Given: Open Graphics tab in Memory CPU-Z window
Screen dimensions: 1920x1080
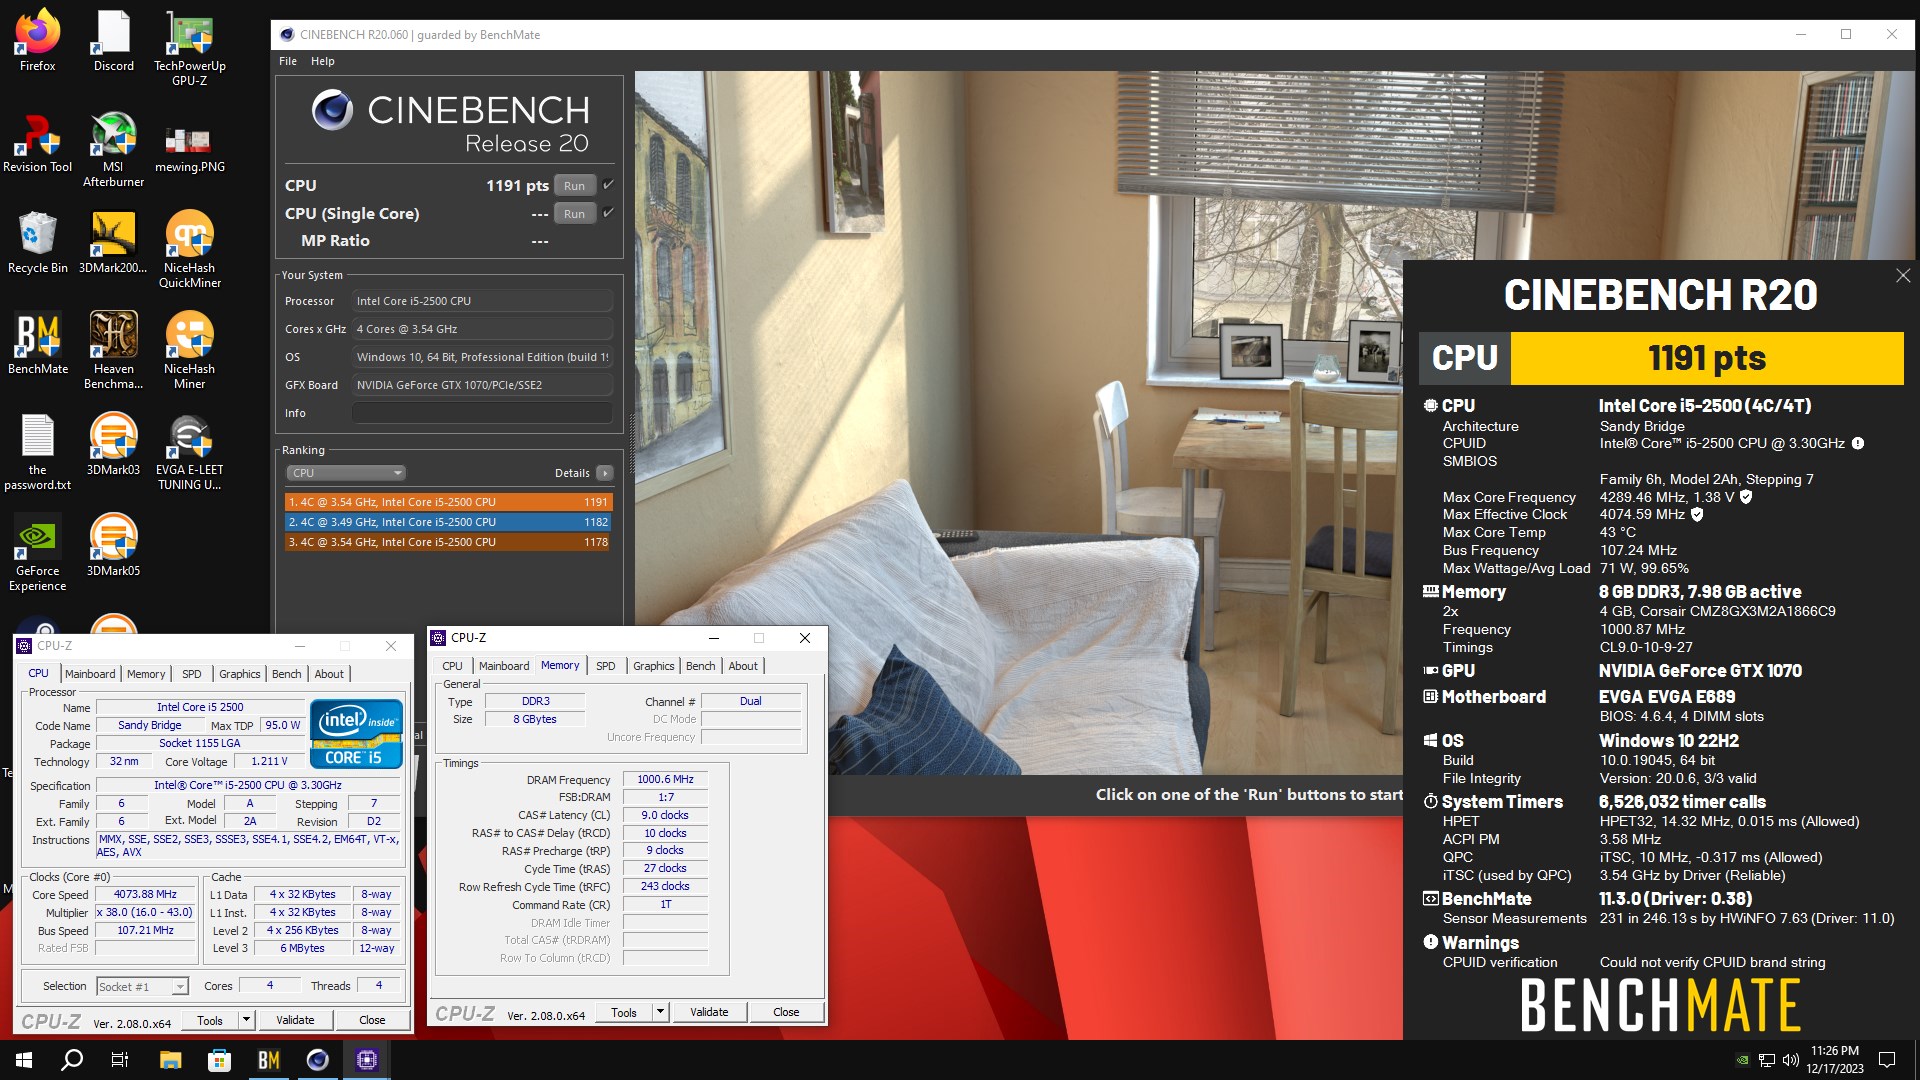Looking at the screenshot, I should coord(654,666).
